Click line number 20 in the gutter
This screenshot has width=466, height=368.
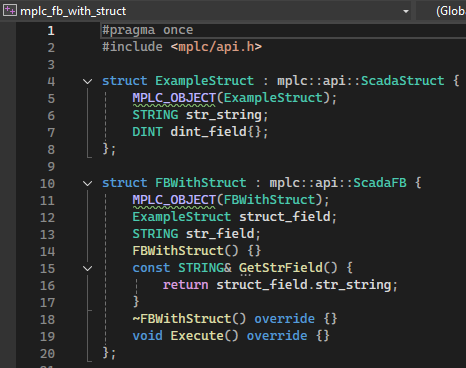(x=47, y=353)
